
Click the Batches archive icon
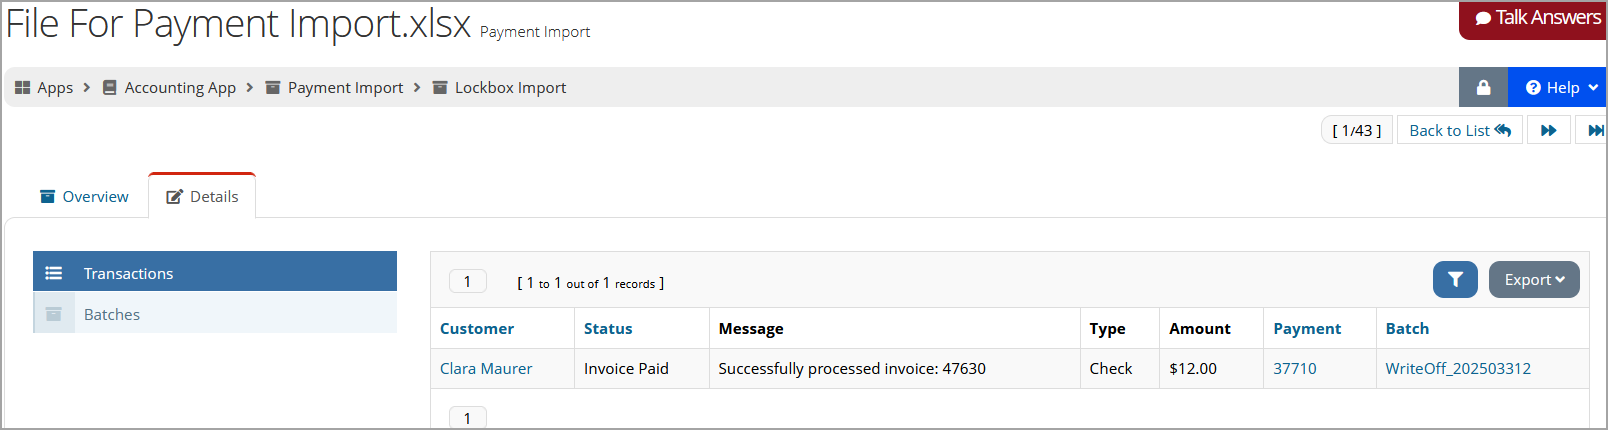[x=54, y=314]
